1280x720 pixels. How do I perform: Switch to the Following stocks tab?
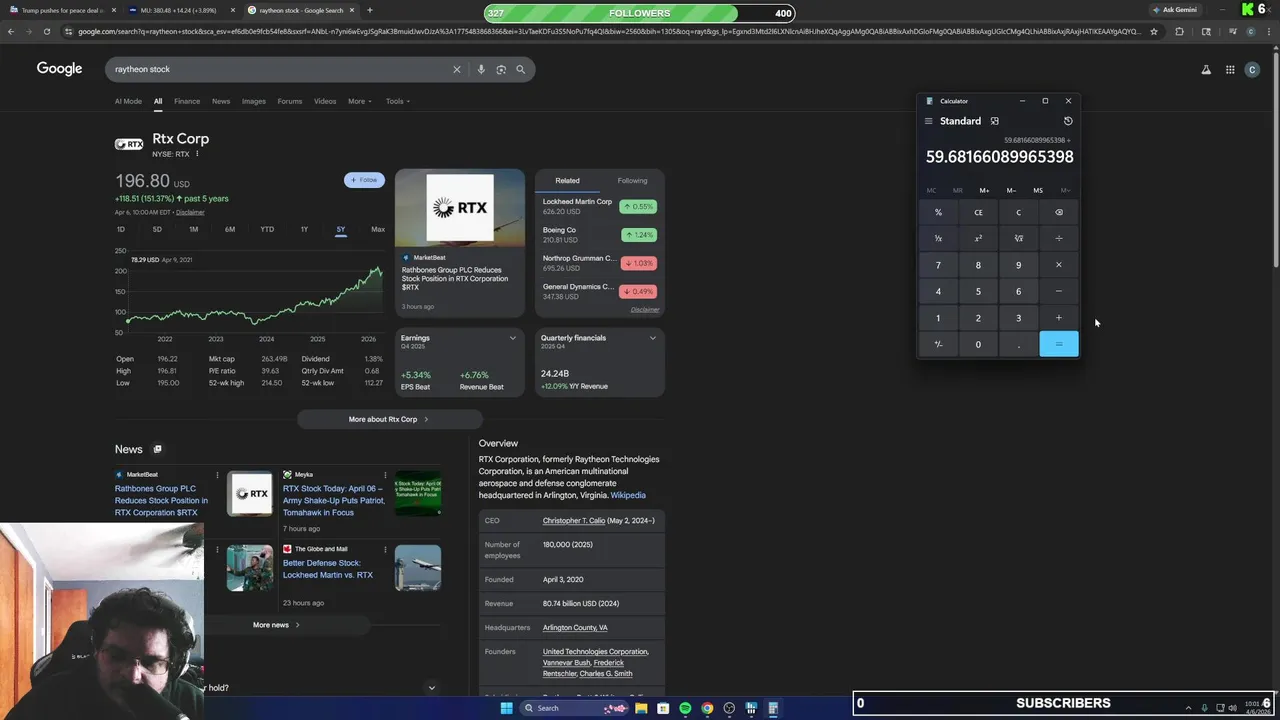[x=632, y=181]
